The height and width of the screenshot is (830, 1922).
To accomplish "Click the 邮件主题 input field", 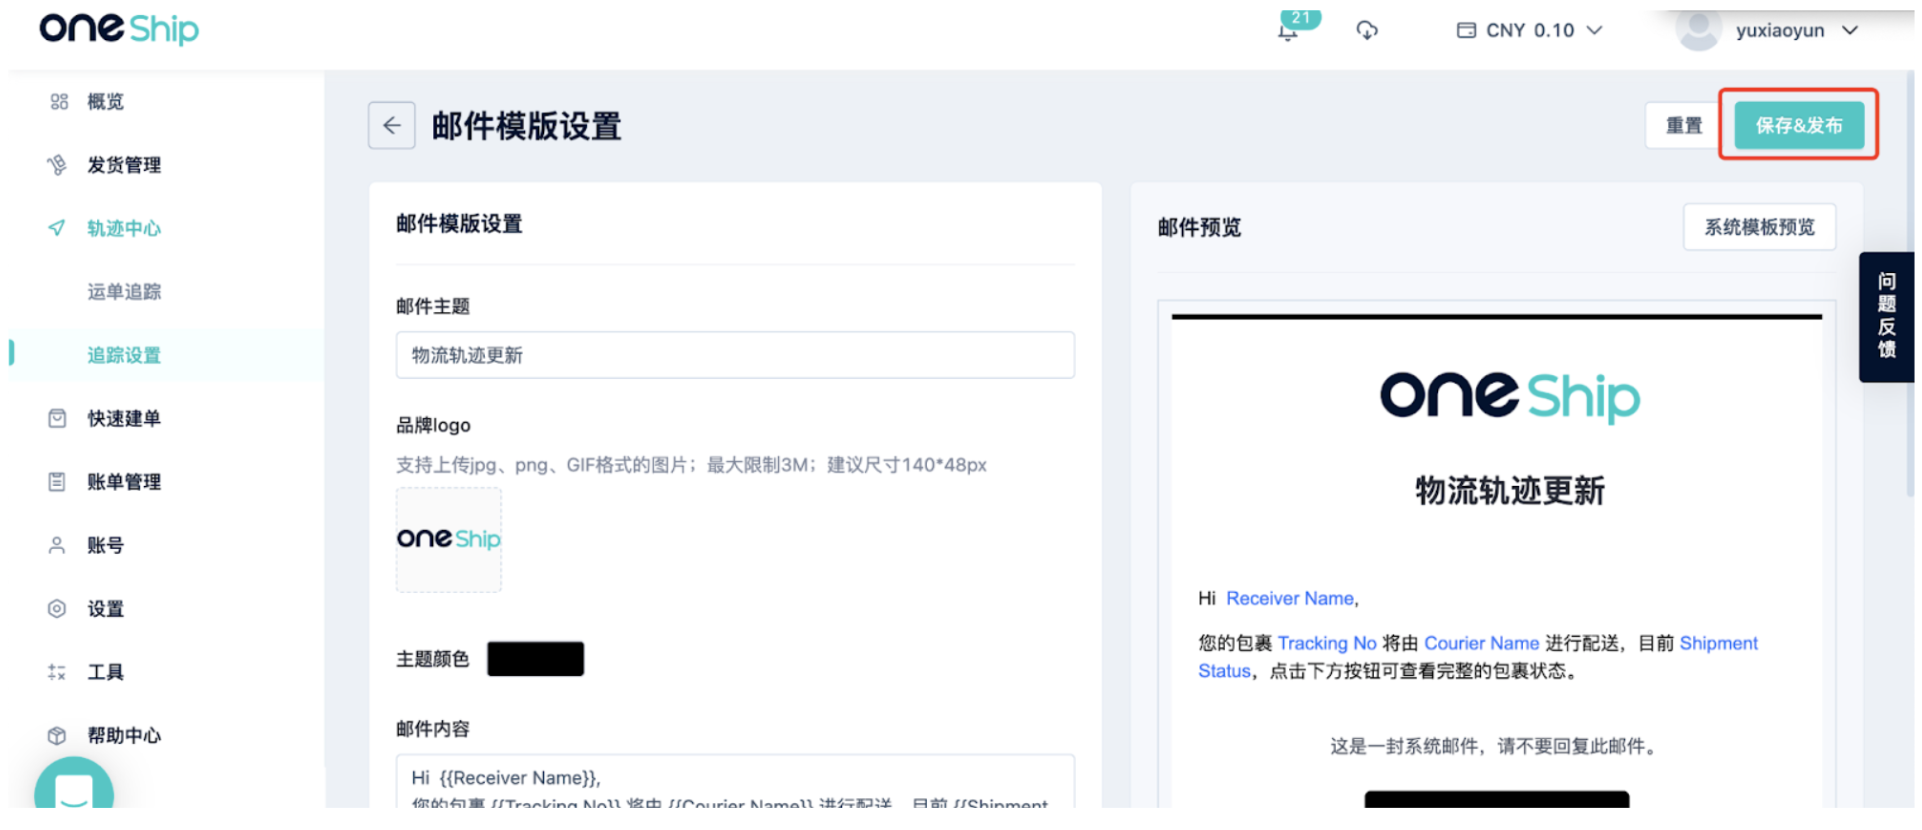I will [x=735, y=355].
